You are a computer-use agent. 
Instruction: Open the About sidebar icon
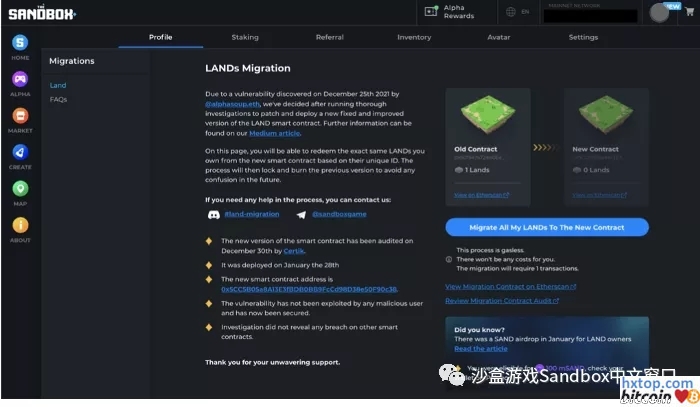[20, 228]
